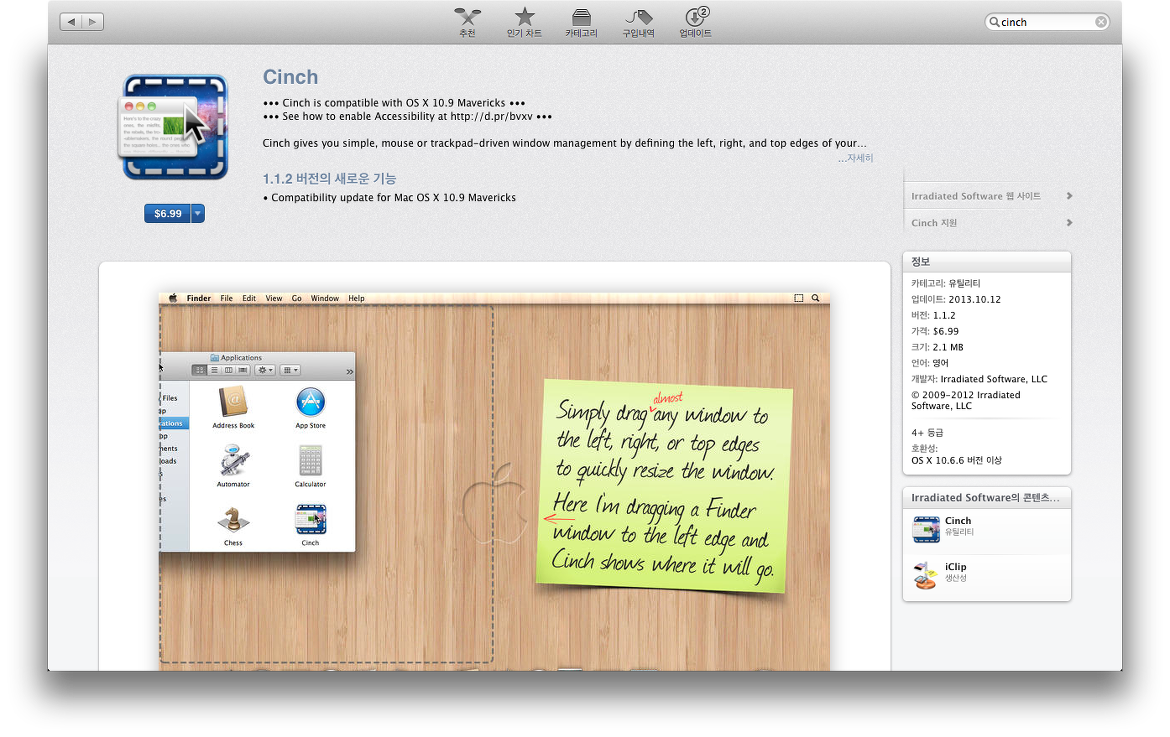Click Go menu in the screenshot

click(x=296, y=298)
